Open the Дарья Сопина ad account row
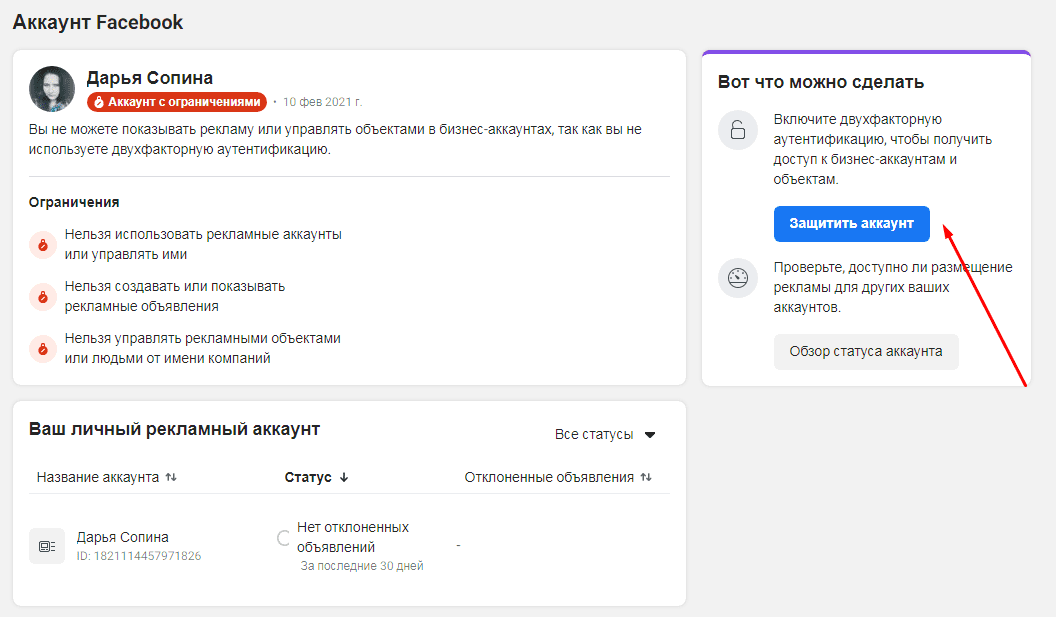This screenshot has height=617, width=1056. pyautogui.click(x=123, y=537)
